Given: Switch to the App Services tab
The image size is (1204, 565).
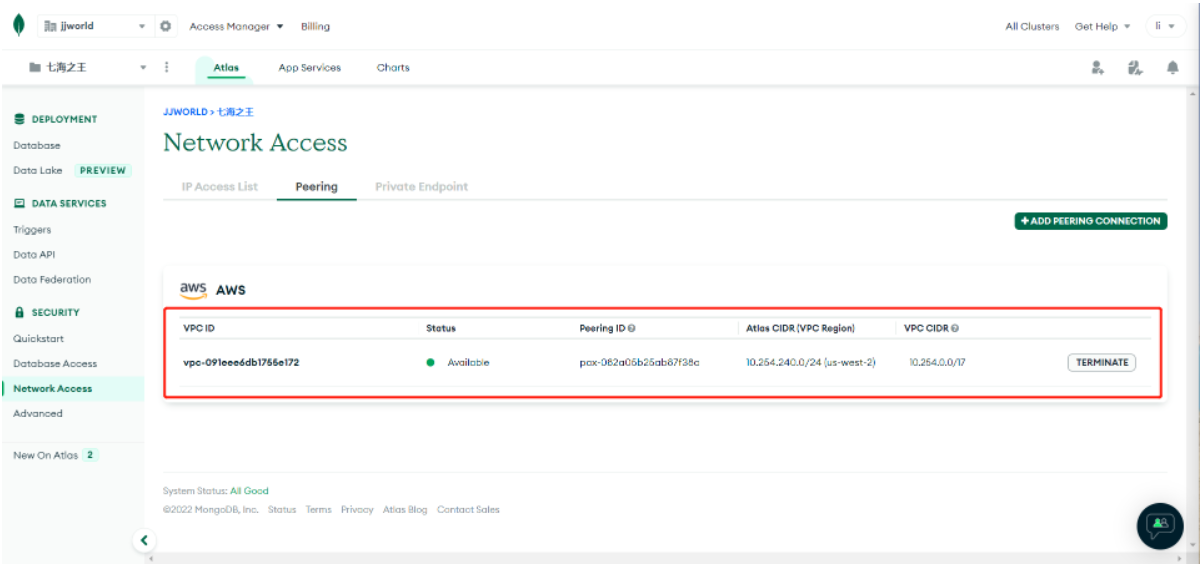Looking at the screenshot, I should click(309, 68).
